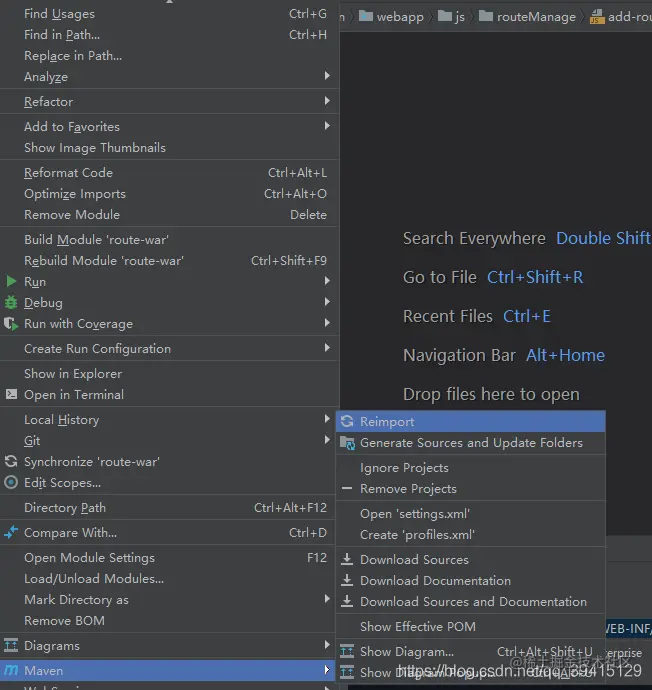
Task: Click the Navigation Bar hint text
Action: point(459,355)
